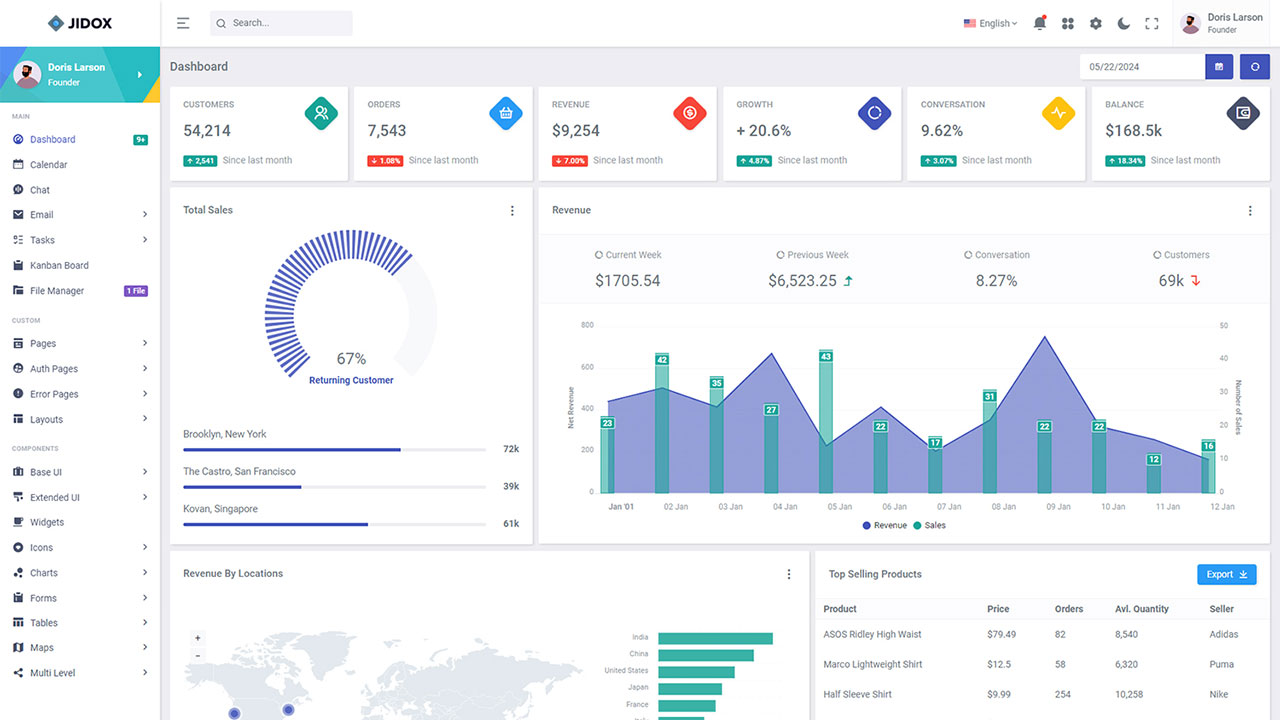Click the Conversation stat refresh icon in Revenue
Image resolution: width=1280 pixels, height=720 pixels.
click(x=968, y=255)
